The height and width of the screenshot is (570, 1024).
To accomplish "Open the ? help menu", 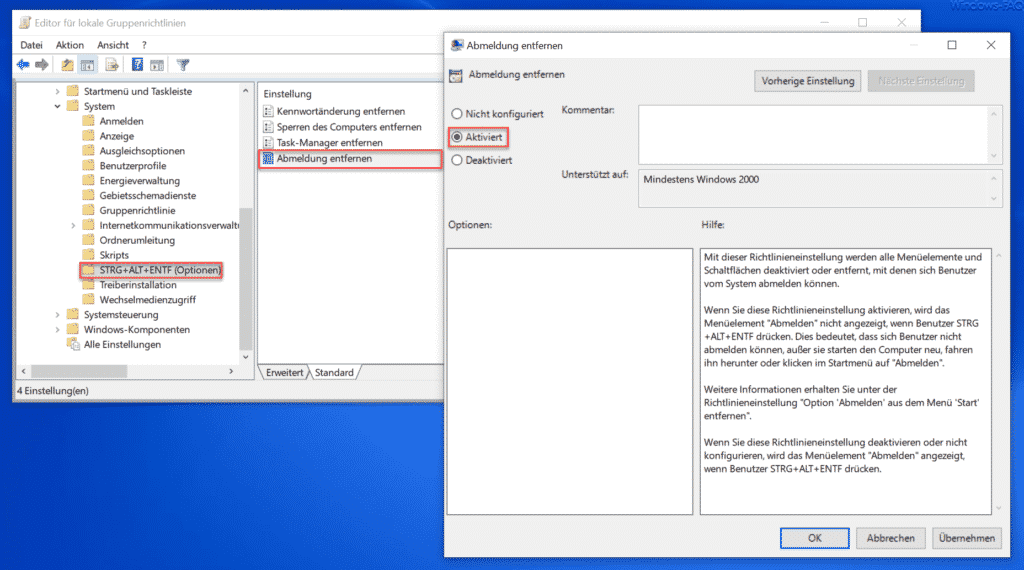I will click(x=144, y=45).
